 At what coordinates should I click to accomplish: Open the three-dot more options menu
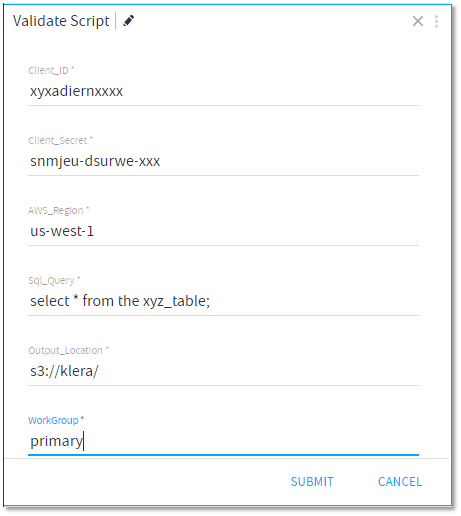436,21
